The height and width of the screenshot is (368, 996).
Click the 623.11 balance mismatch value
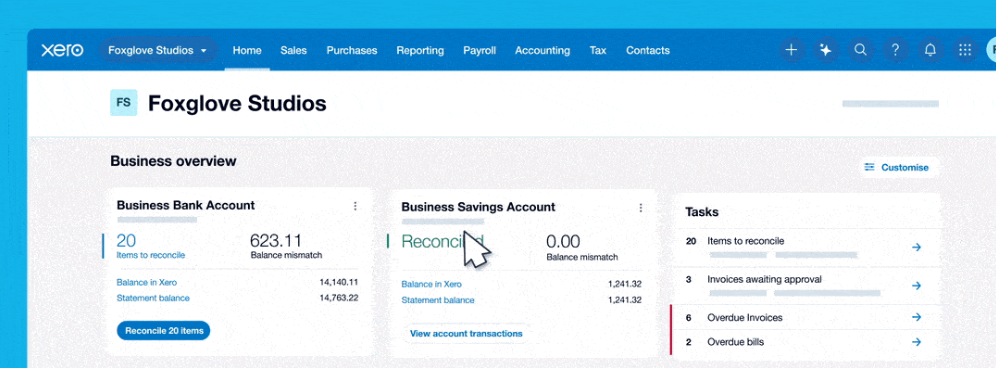click(x=276, y=241)
